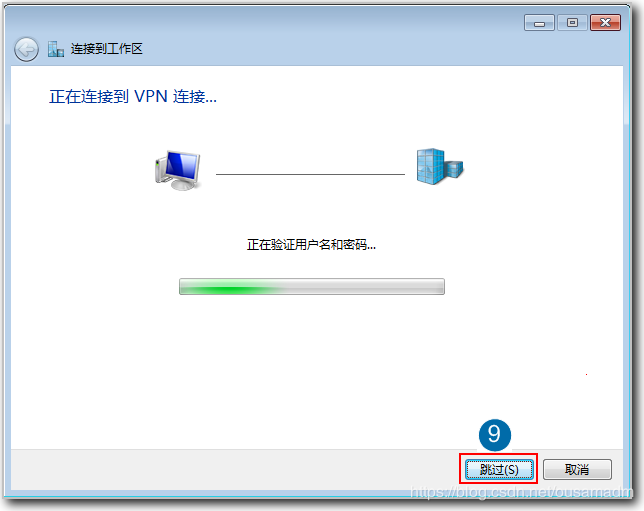This screenshot has height=511, width=644.
Task: Minimize the VPN connection window
Action: pyautogui.click(x=539, y=23)
